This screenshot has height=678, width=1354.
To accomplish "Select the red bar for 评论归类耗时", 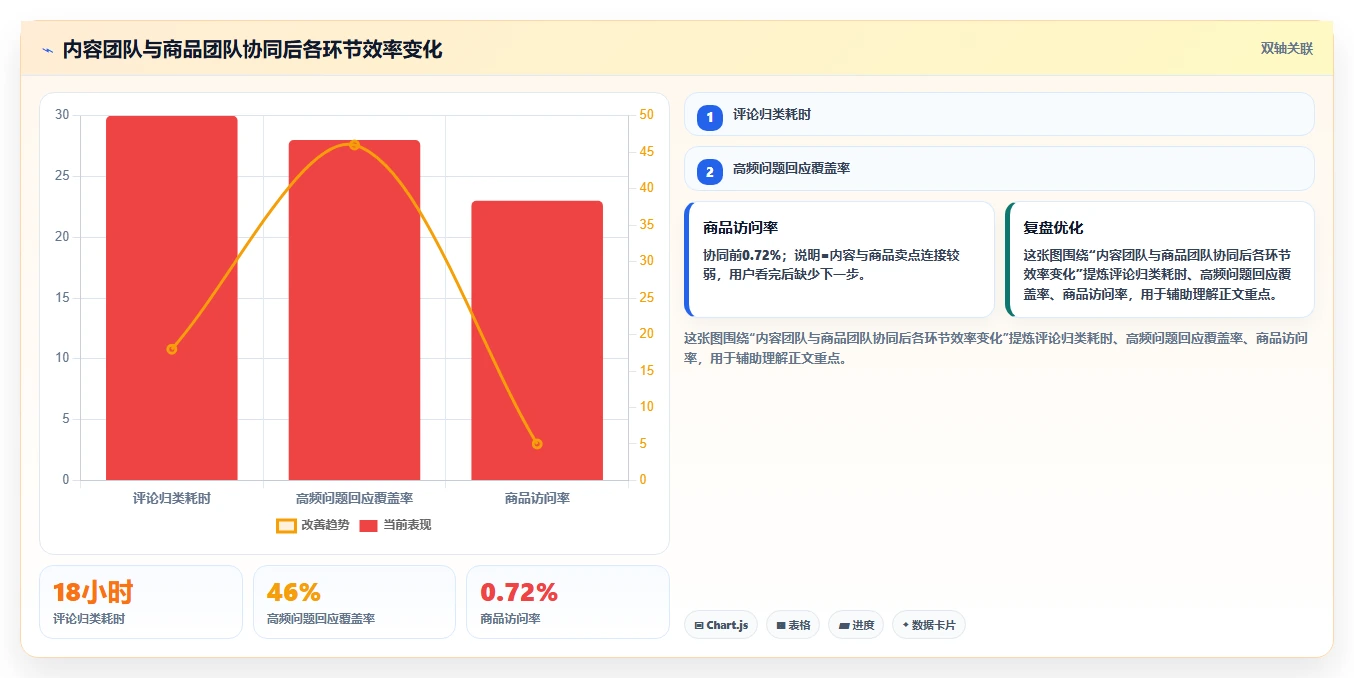I will click(172, 298).
